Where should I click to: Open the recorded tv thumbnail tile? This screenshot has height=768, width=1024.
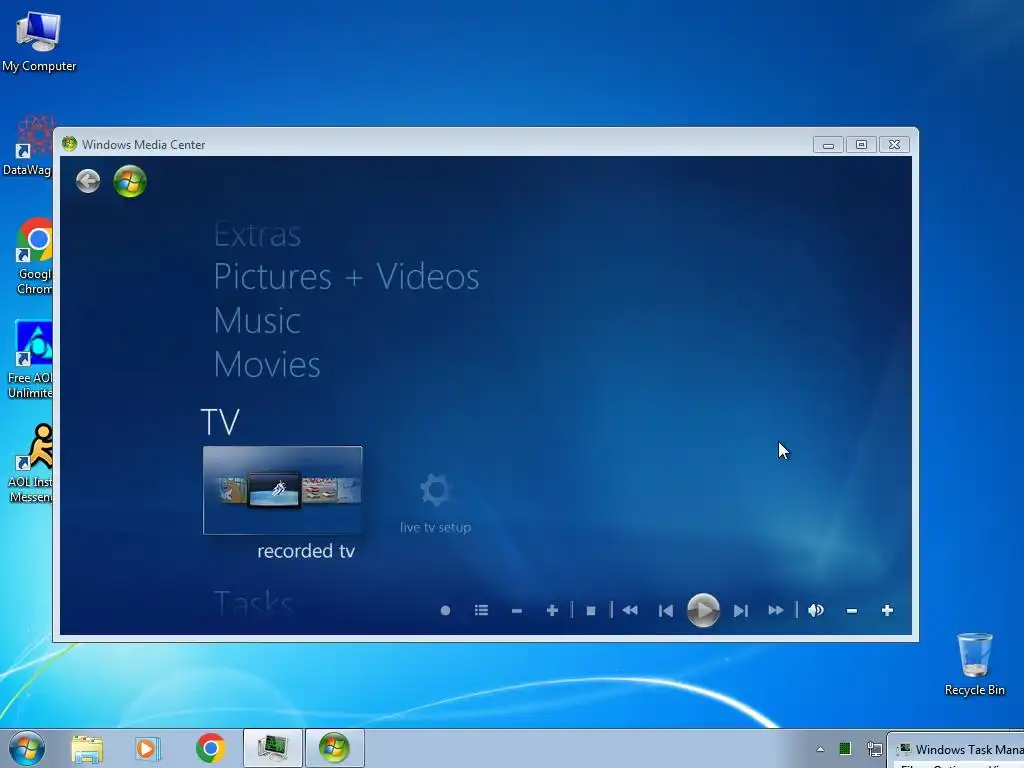[x=283, y=490]
